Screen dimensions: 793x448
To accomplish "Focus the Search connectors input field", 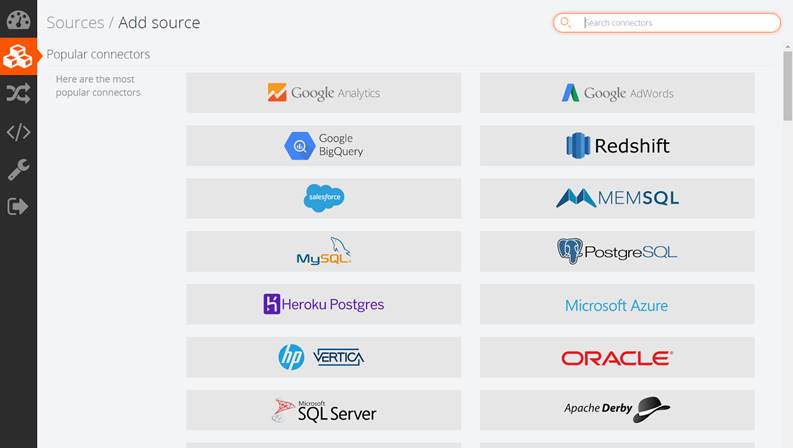I will [667, 23].
